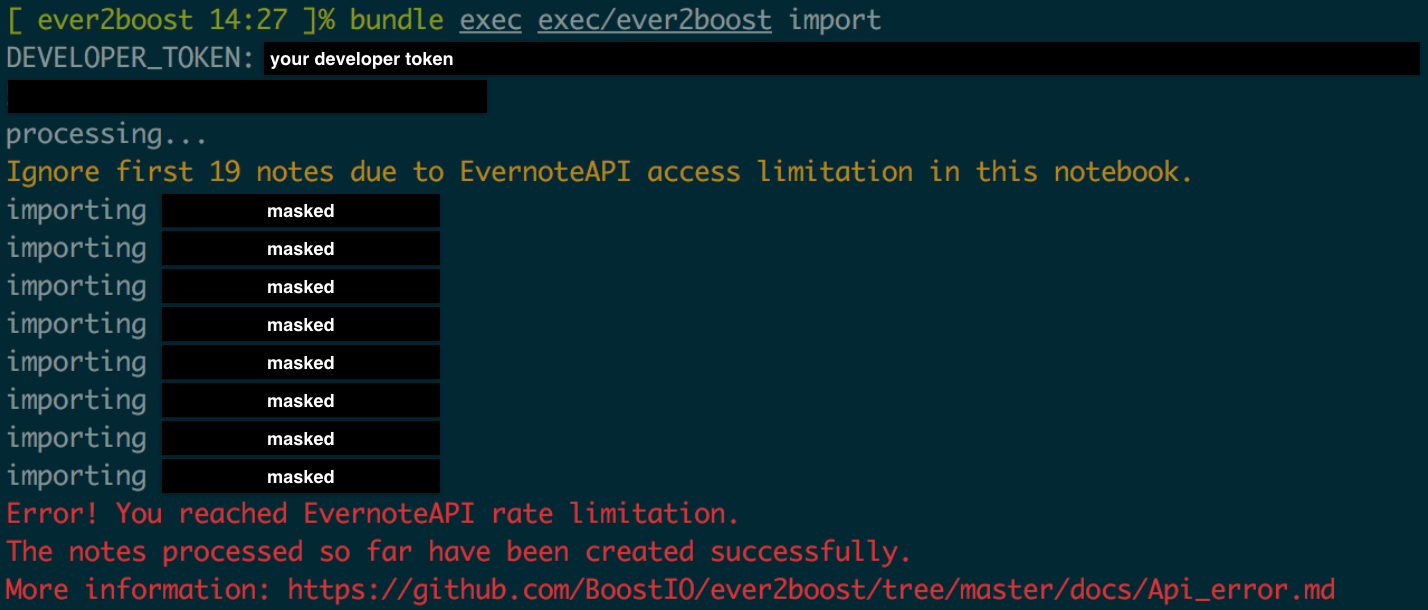Click the underlined 'exec/ever2boost' path
1428x610 pixels.
654,19
